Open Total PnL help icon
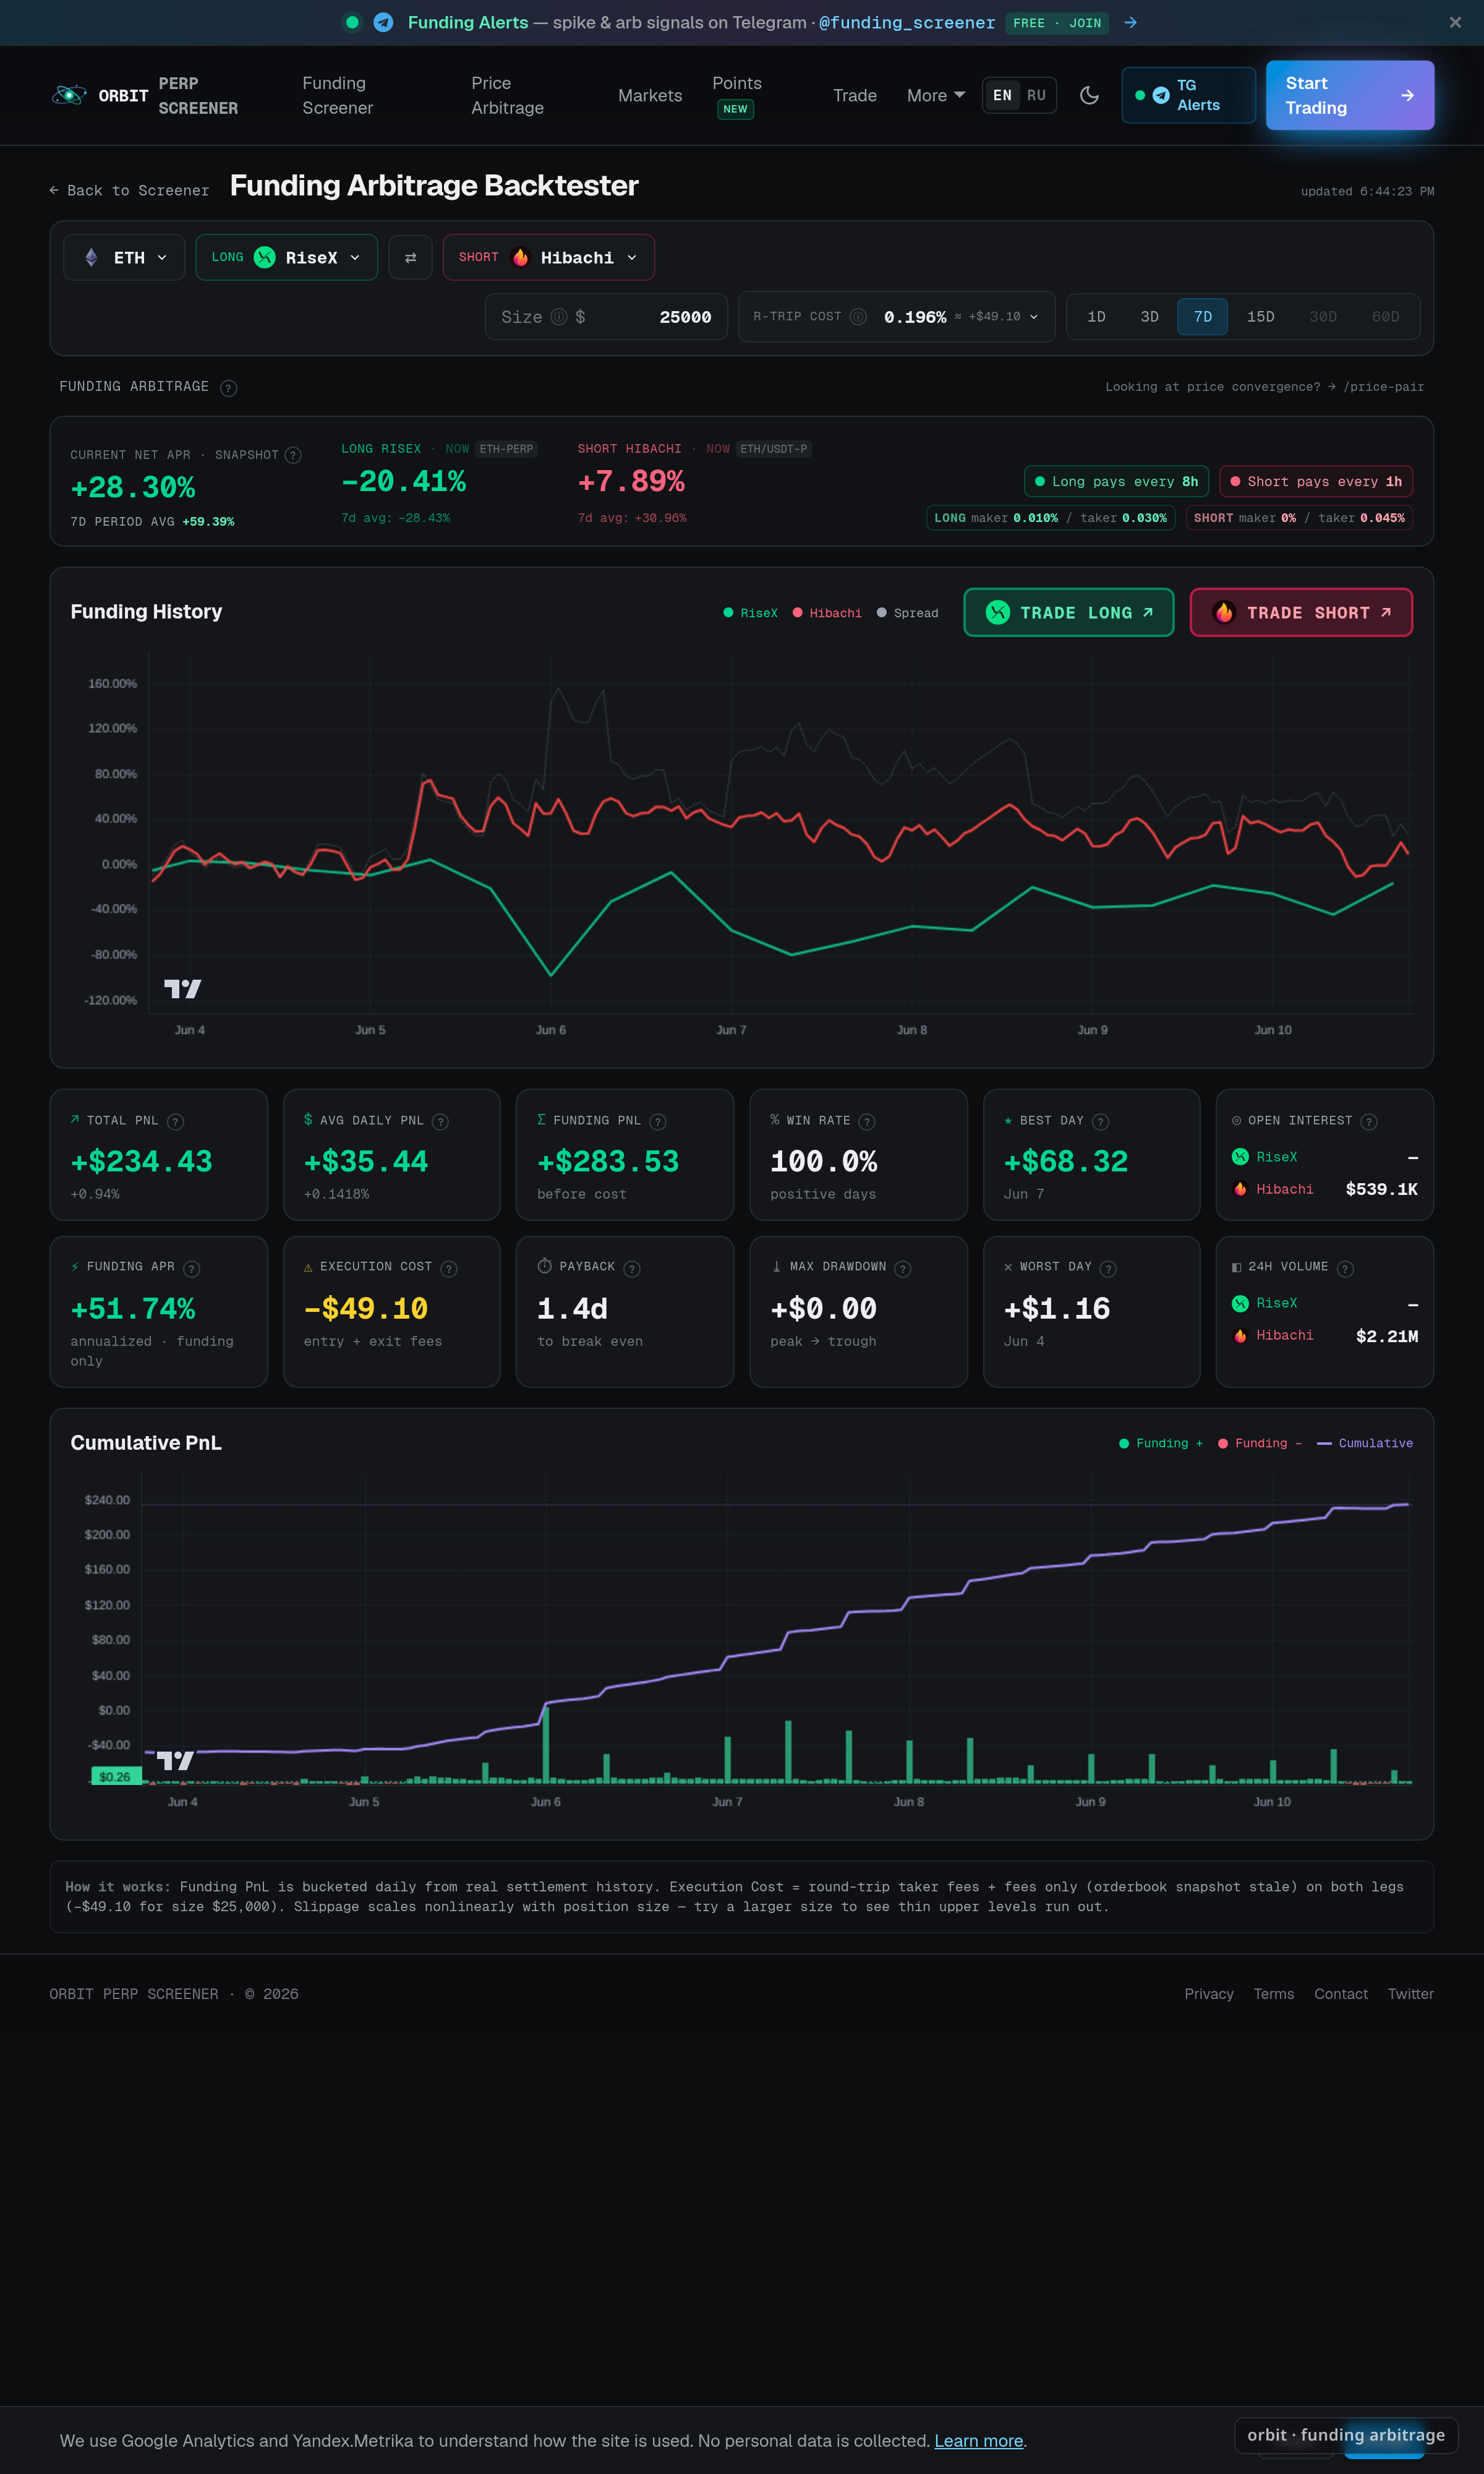Image resolution: width=1484 pixels, height=2474 pixels. (175, 1122)
